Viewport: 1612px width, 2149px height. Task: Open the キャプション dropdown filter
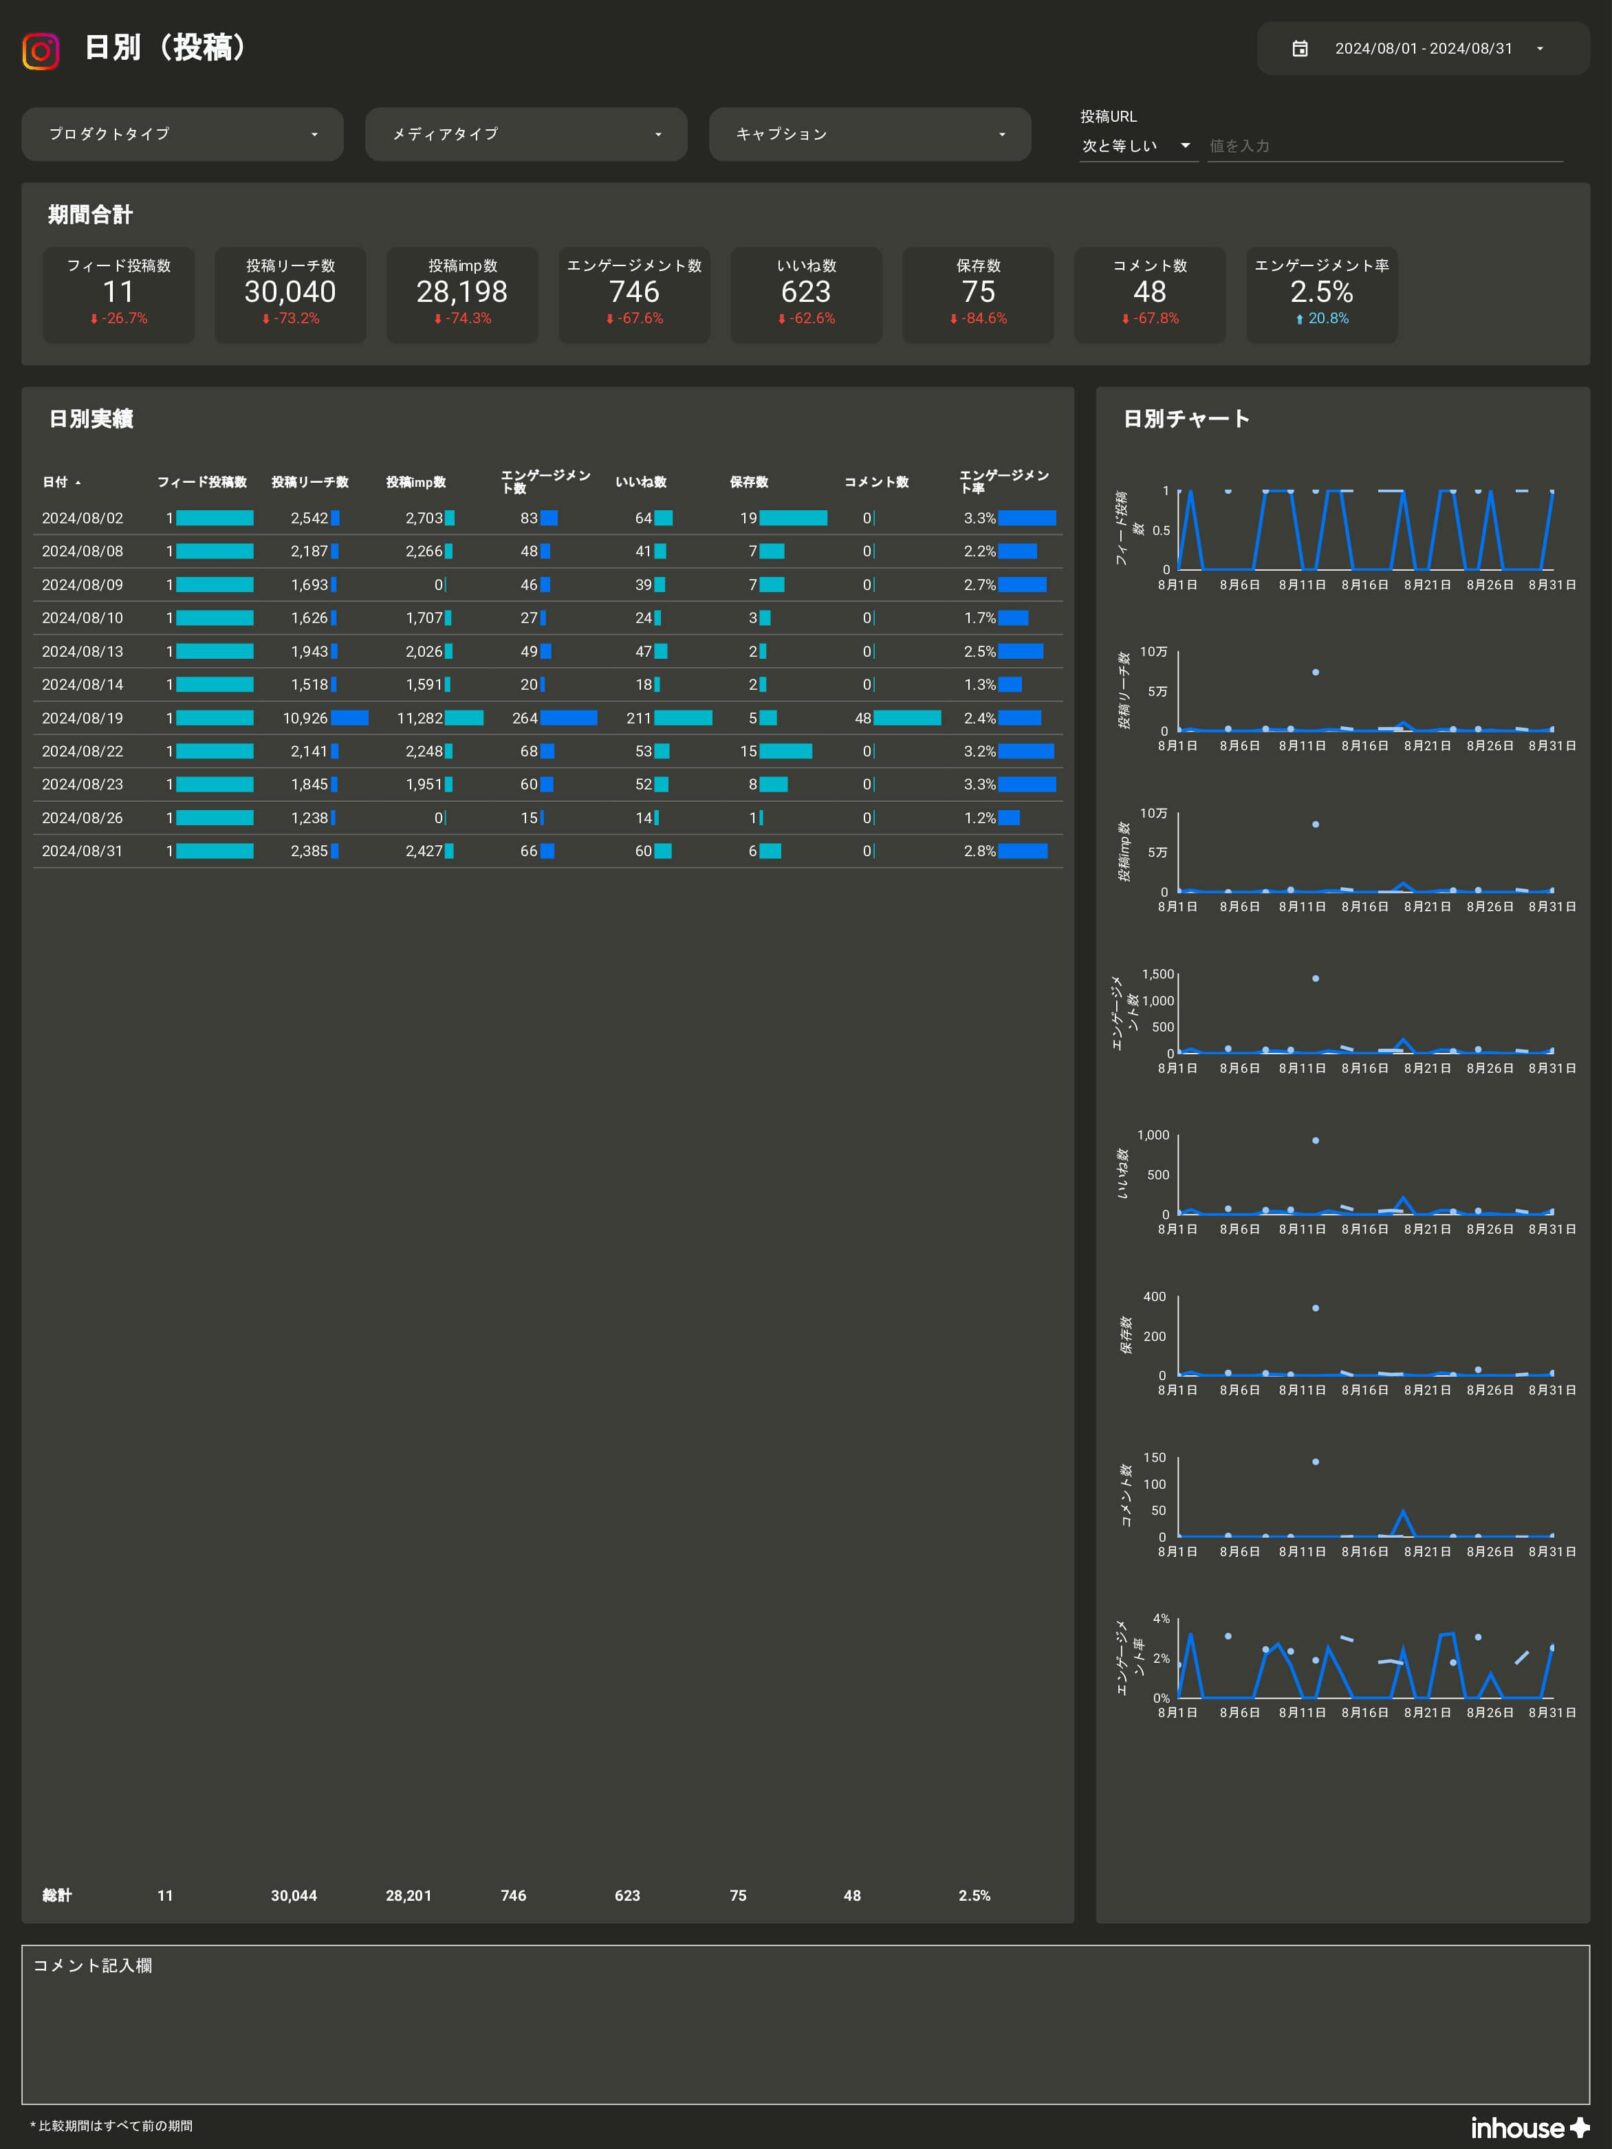point(869,134)
